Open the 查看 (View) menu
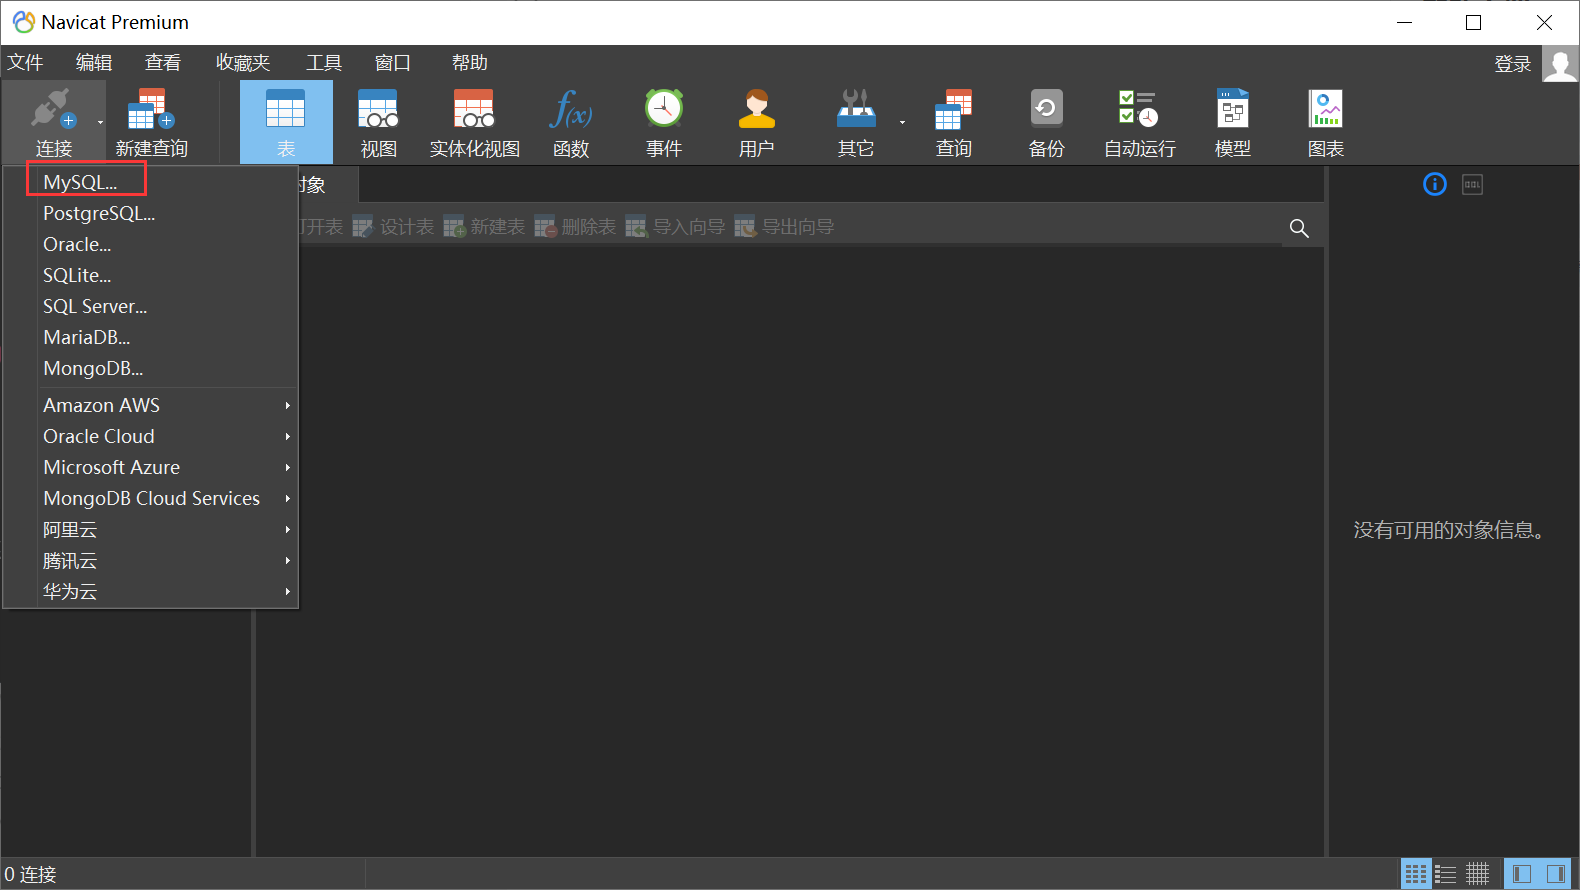 (163, 63)
